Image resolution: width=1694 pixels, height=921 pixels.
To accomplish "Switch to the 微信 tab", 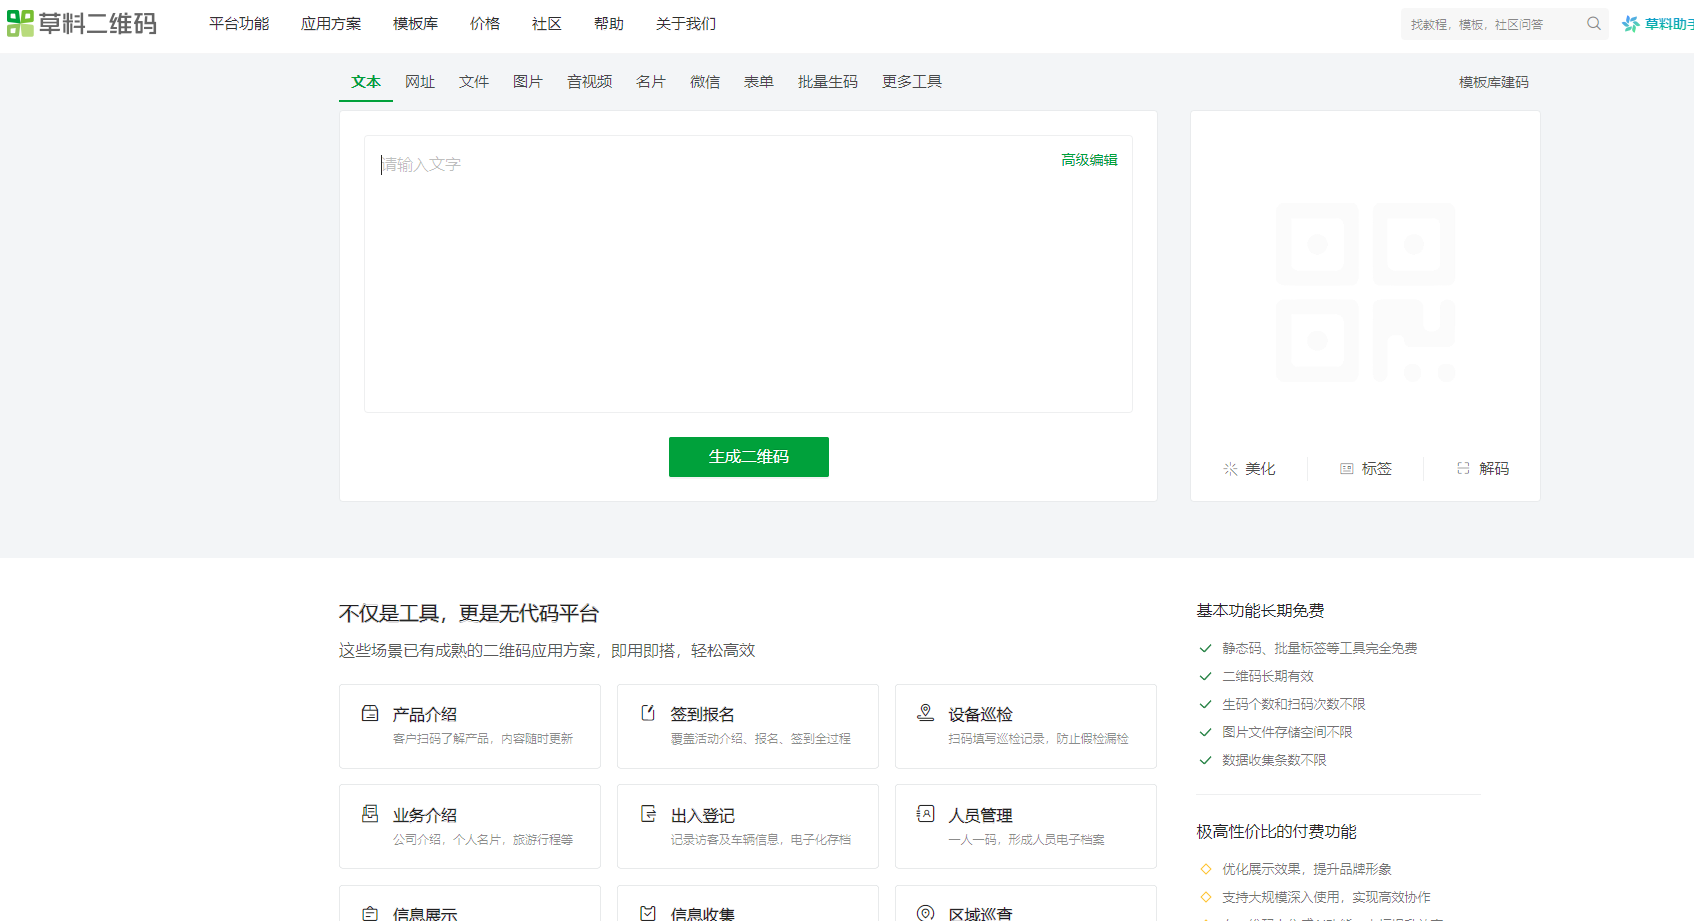I will [x=705, y=81].
